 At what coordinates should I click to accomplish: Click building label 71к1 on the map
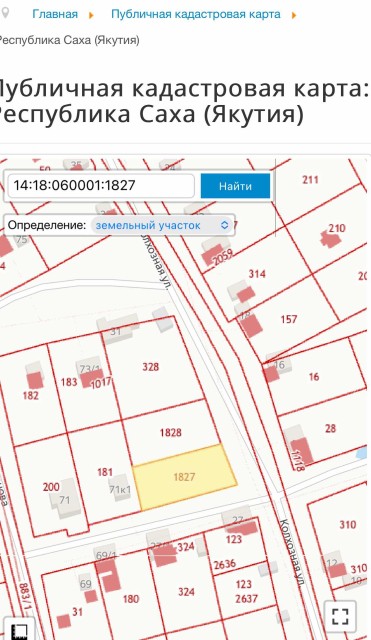pos(120,489)
